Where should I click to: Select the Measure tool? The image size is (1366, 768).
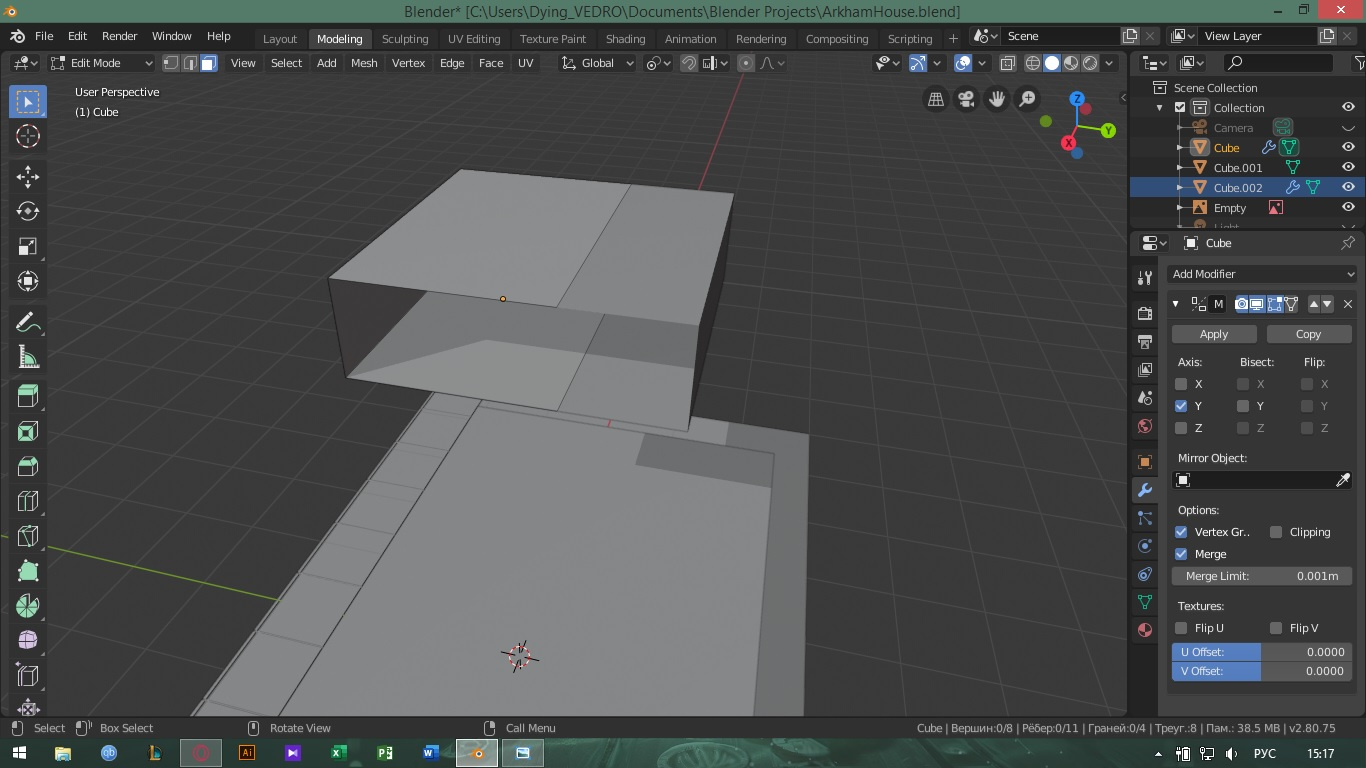tap(28, 357)
